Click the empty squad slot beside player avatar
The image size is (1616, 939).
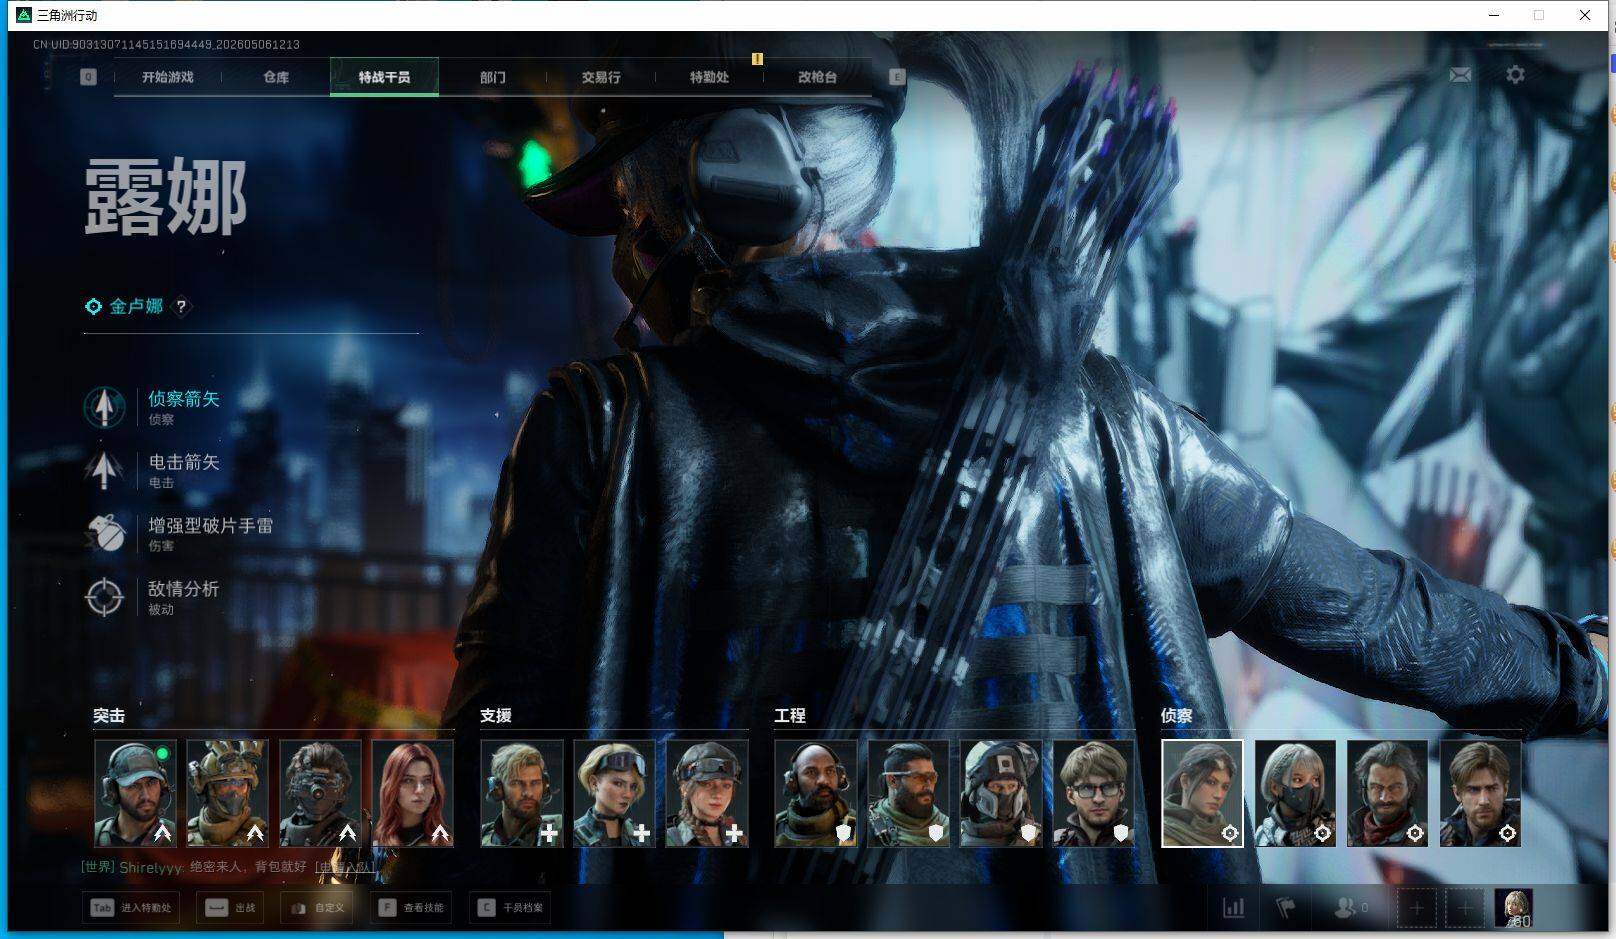coord(1465,908)
